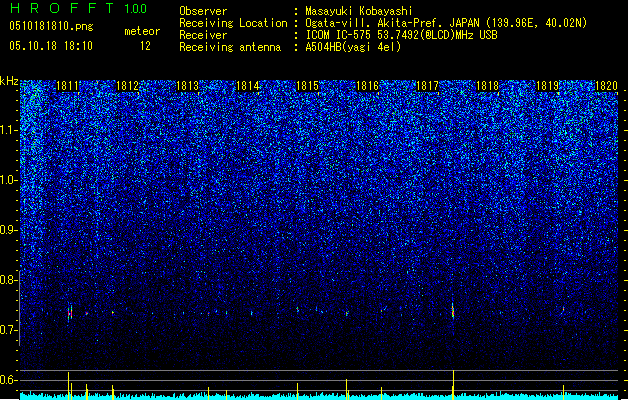Click the 'Receiving antenna' label

[230, 47]
